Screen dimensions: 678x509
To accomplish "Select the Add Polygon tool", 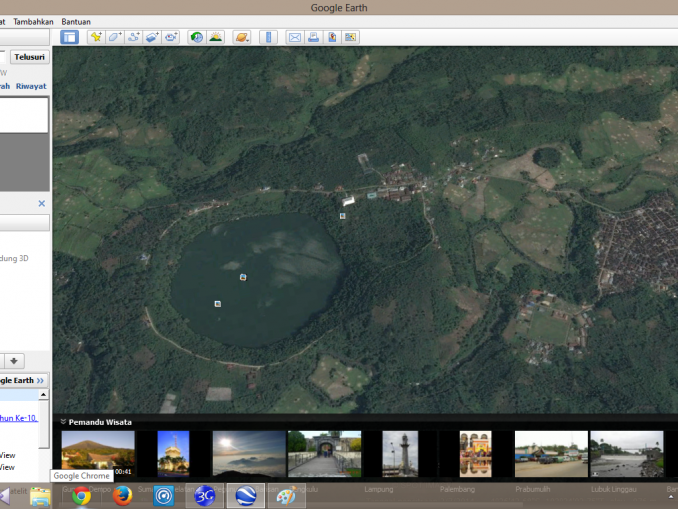I will 114,37.
